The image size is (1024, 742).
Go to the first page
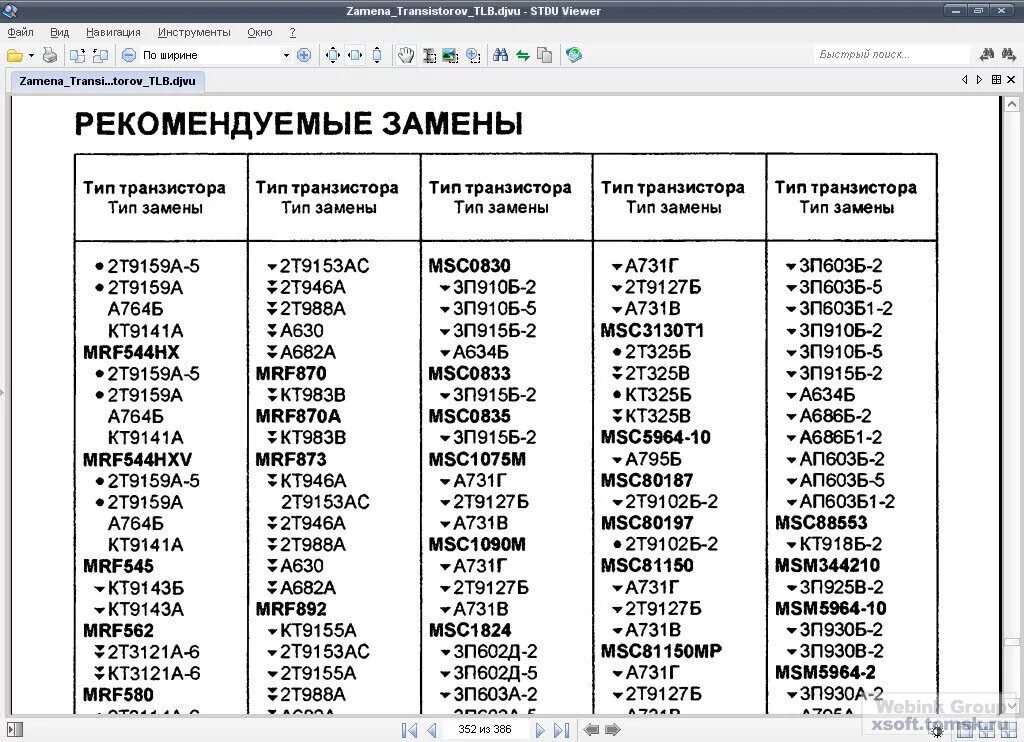(x=409, y=730)
